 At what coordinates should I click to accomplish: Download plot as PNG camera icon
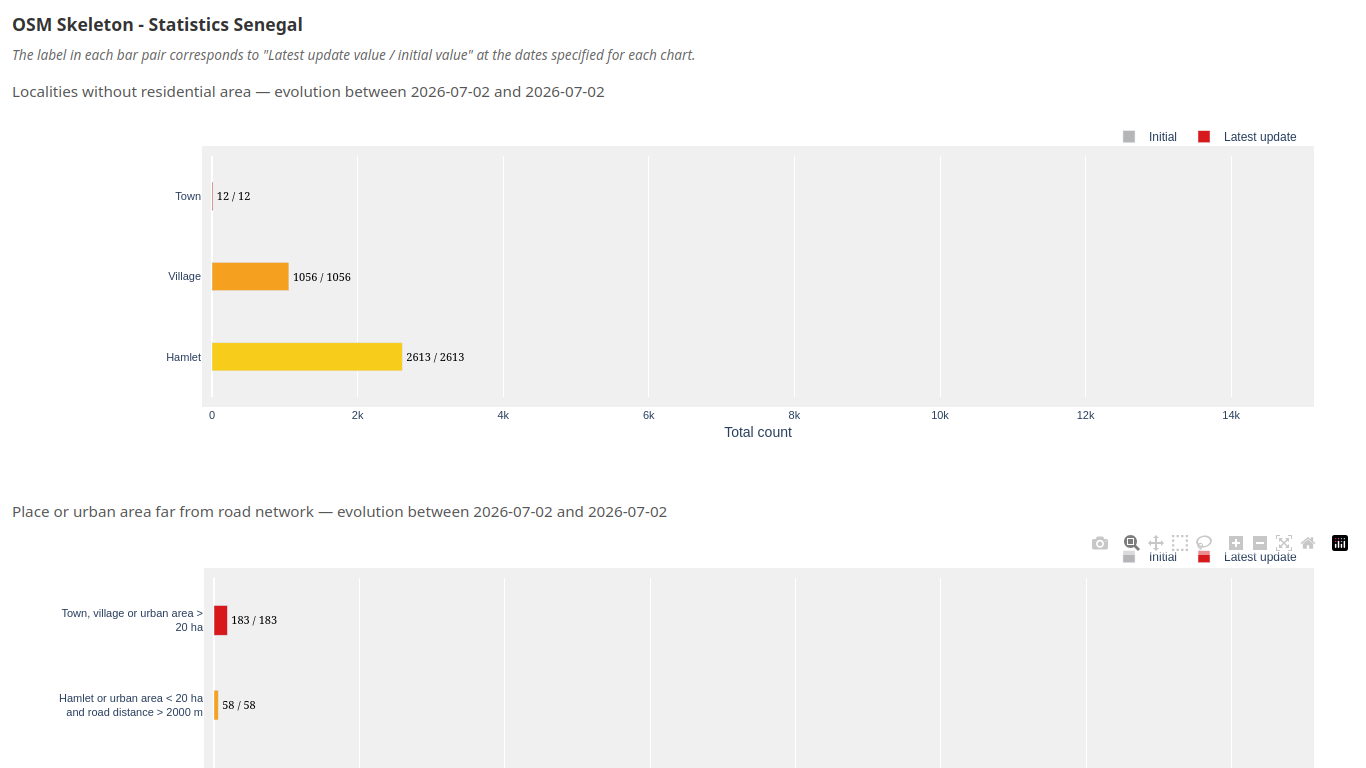click(1100, 543)
